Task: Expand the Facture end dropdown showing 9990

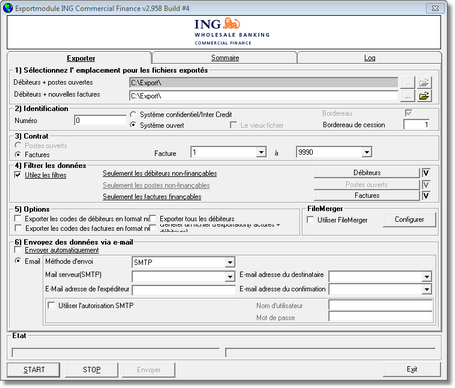Action: point(367,152)
